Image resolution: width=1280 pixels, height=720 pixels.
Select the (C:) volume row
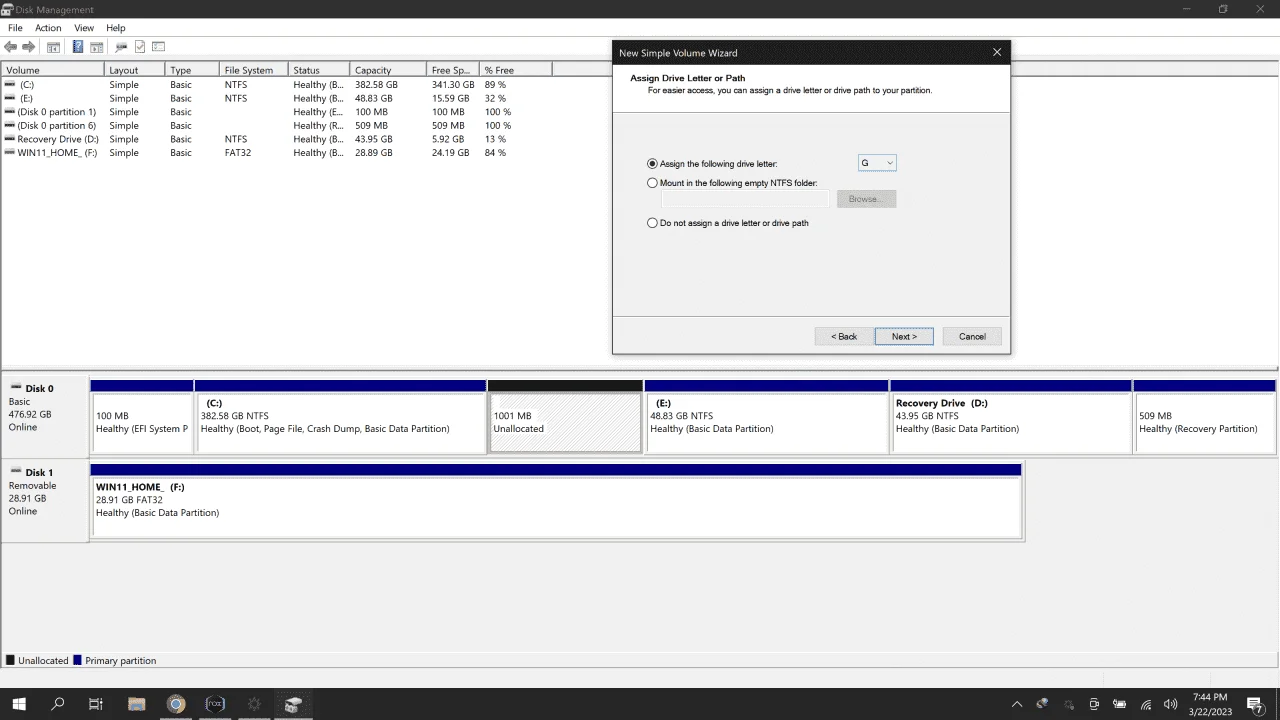tap(276, 85)
